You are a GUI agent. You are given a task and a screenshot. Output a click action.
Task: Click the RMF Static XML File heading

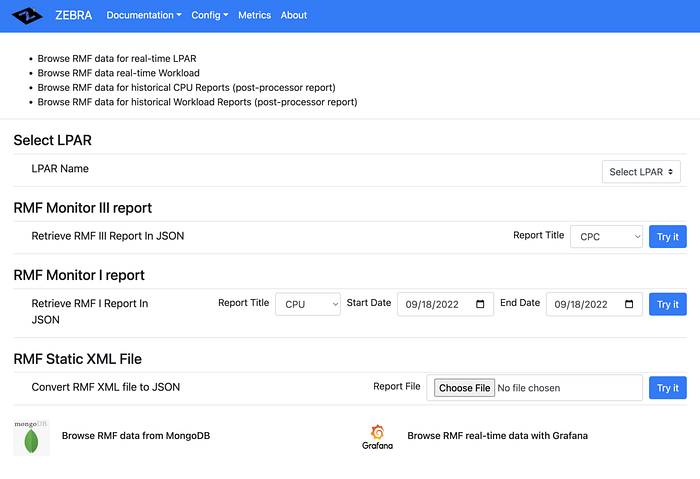(x=77, y=359)
